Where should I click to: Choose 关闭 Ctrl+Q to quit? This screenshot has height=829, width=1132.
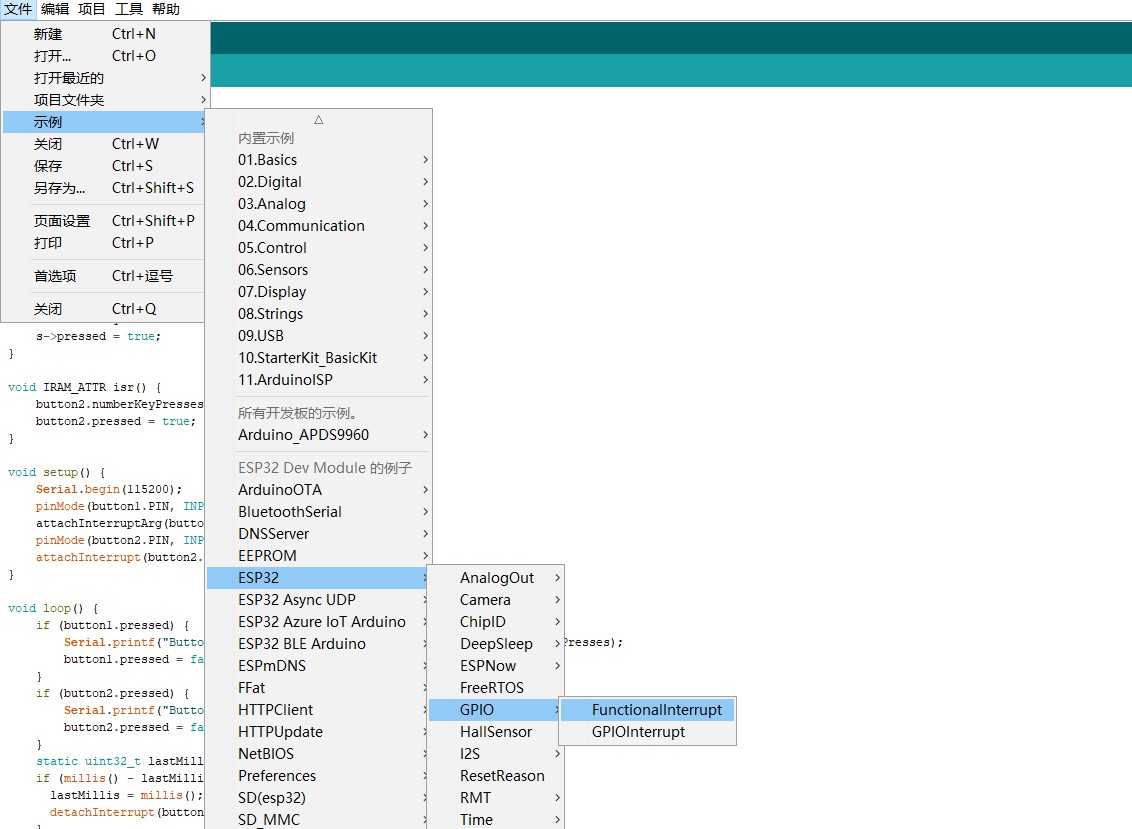point(105,309)
